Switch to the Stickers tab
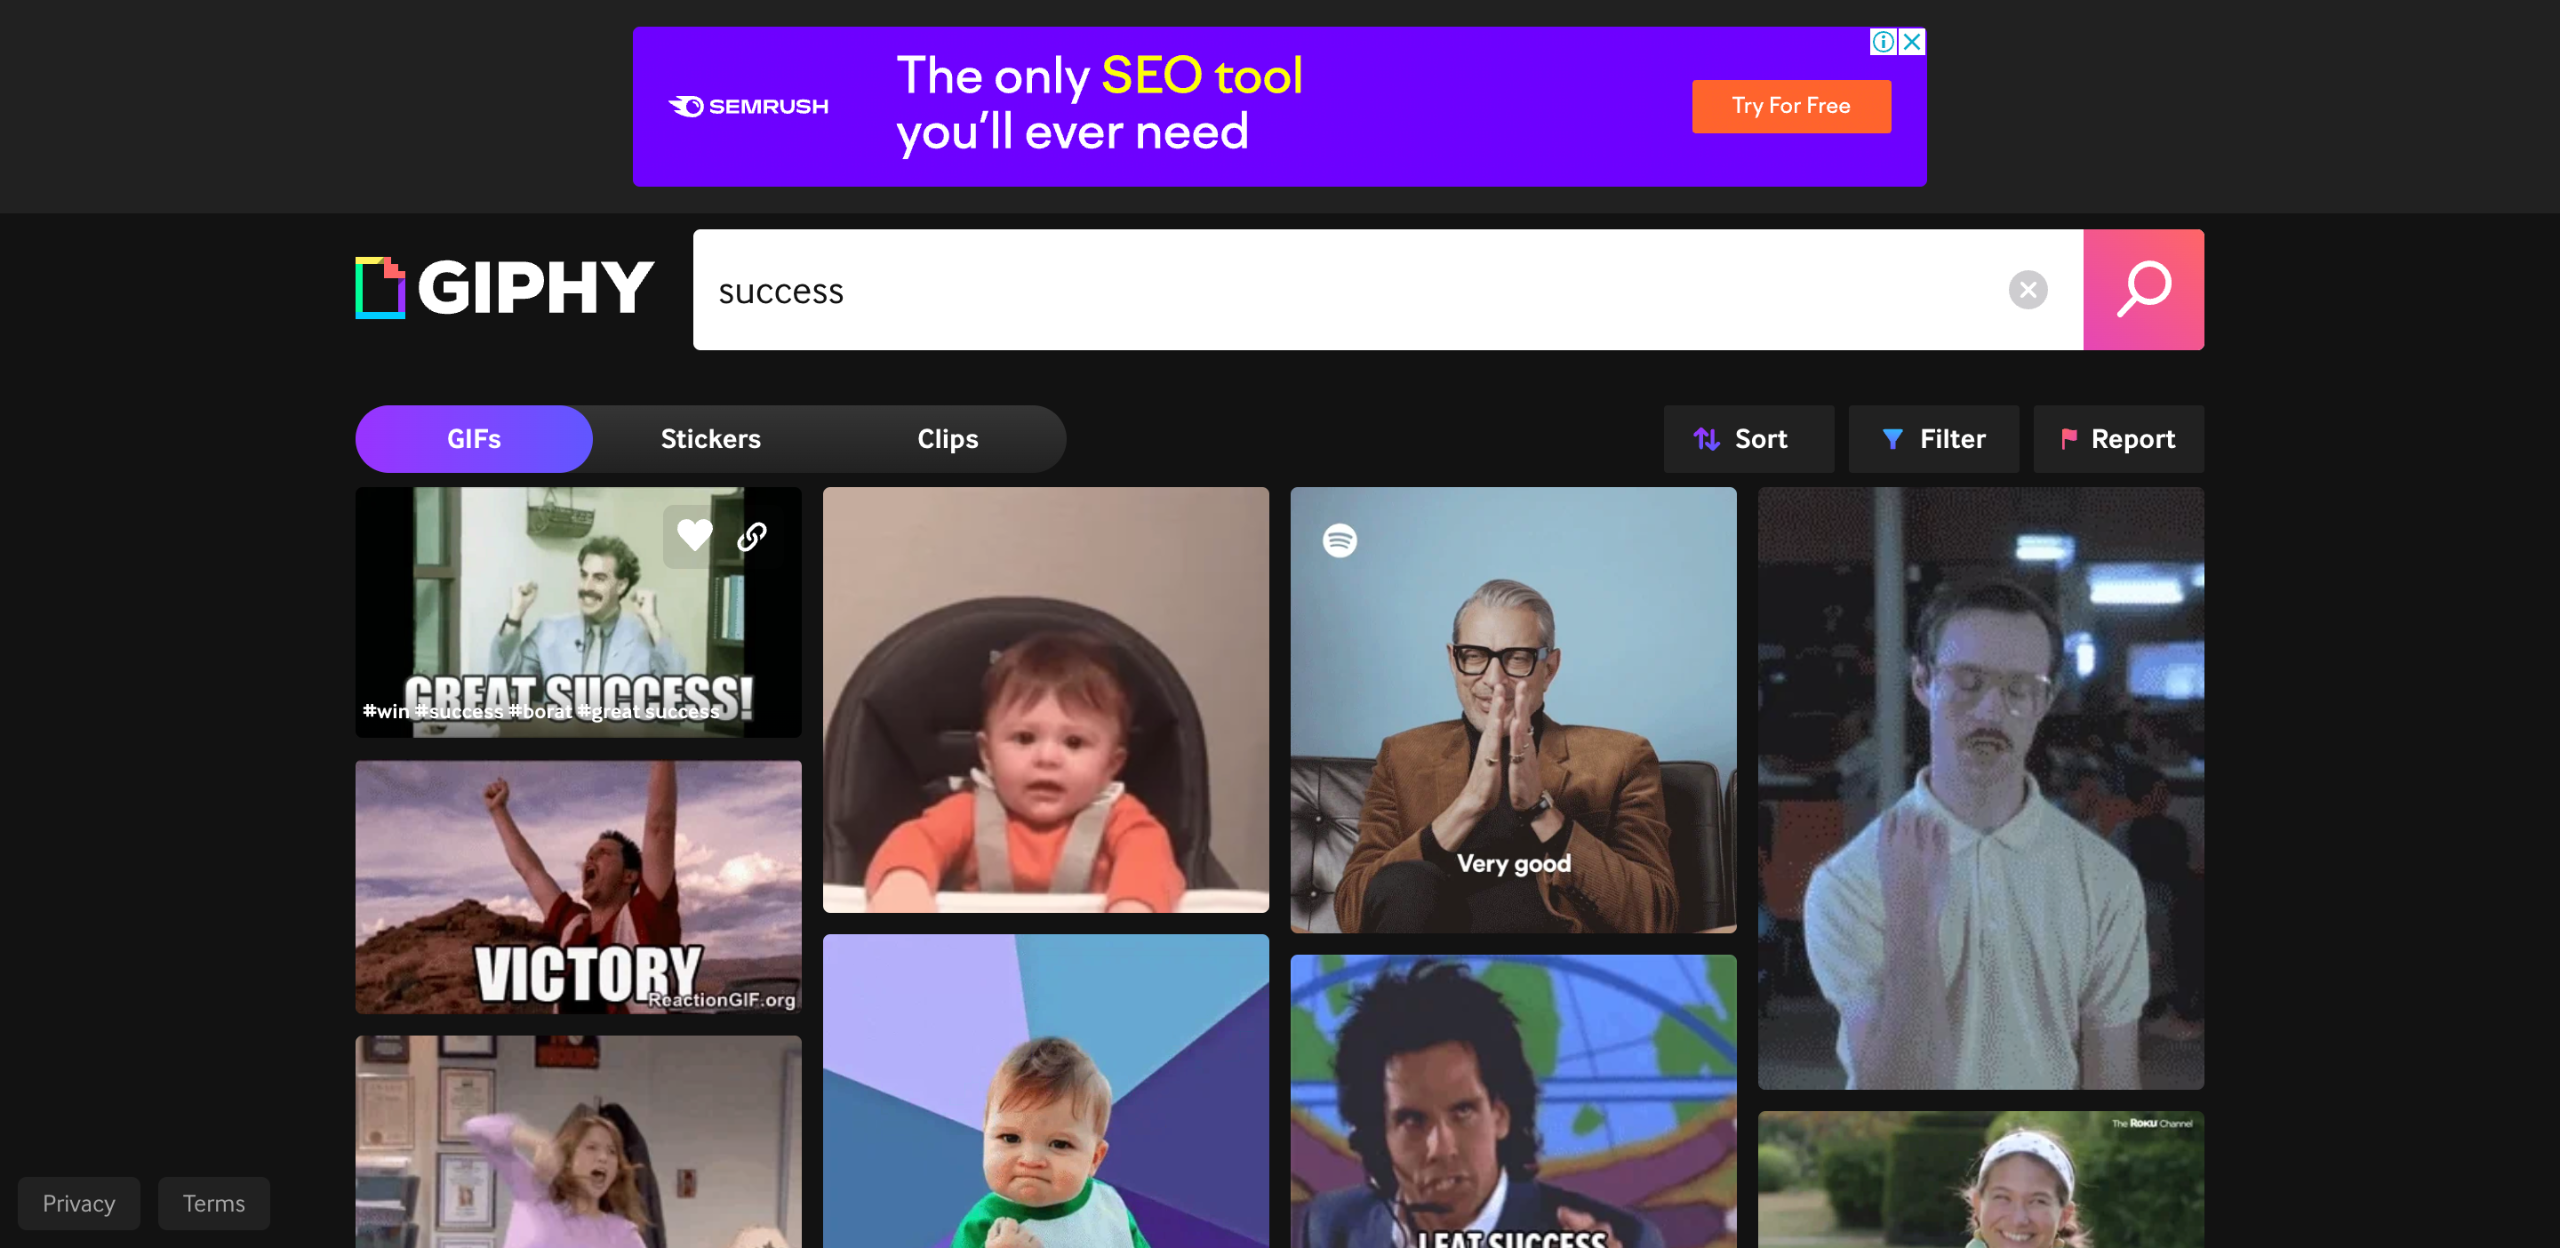 click(x=710, y=439)
